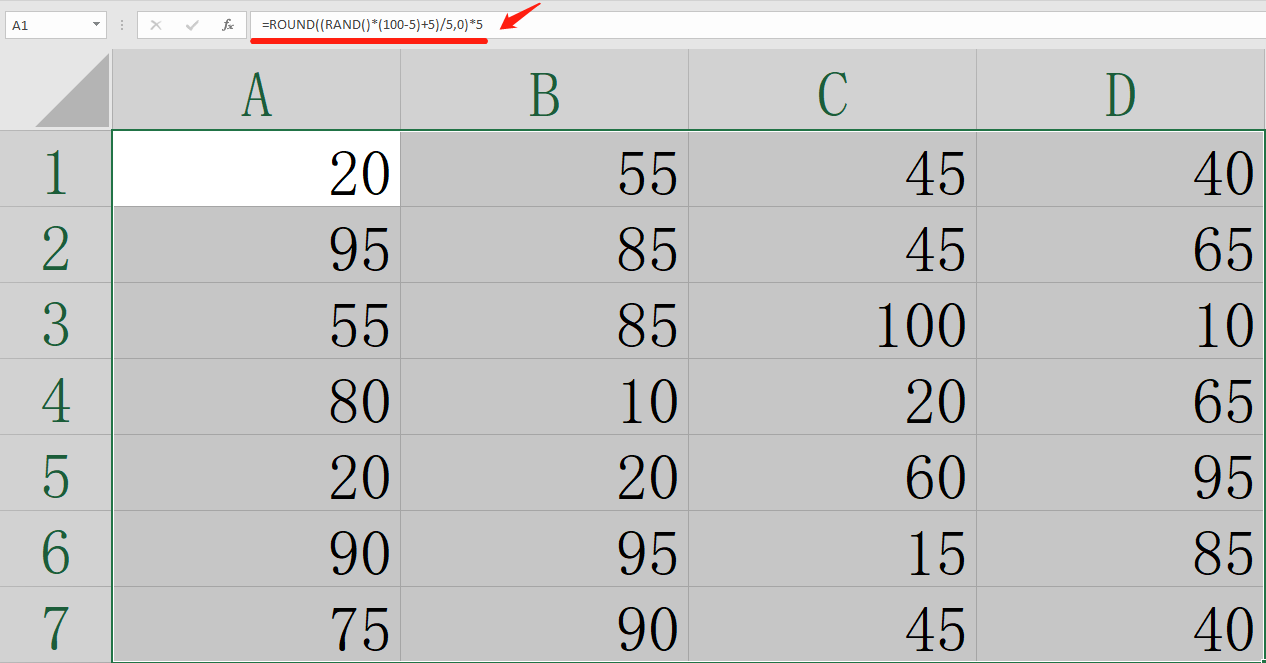Screen dimensions: 1266x663
Task: Open Insert Function fx dialog
Action: click(228, 25)
